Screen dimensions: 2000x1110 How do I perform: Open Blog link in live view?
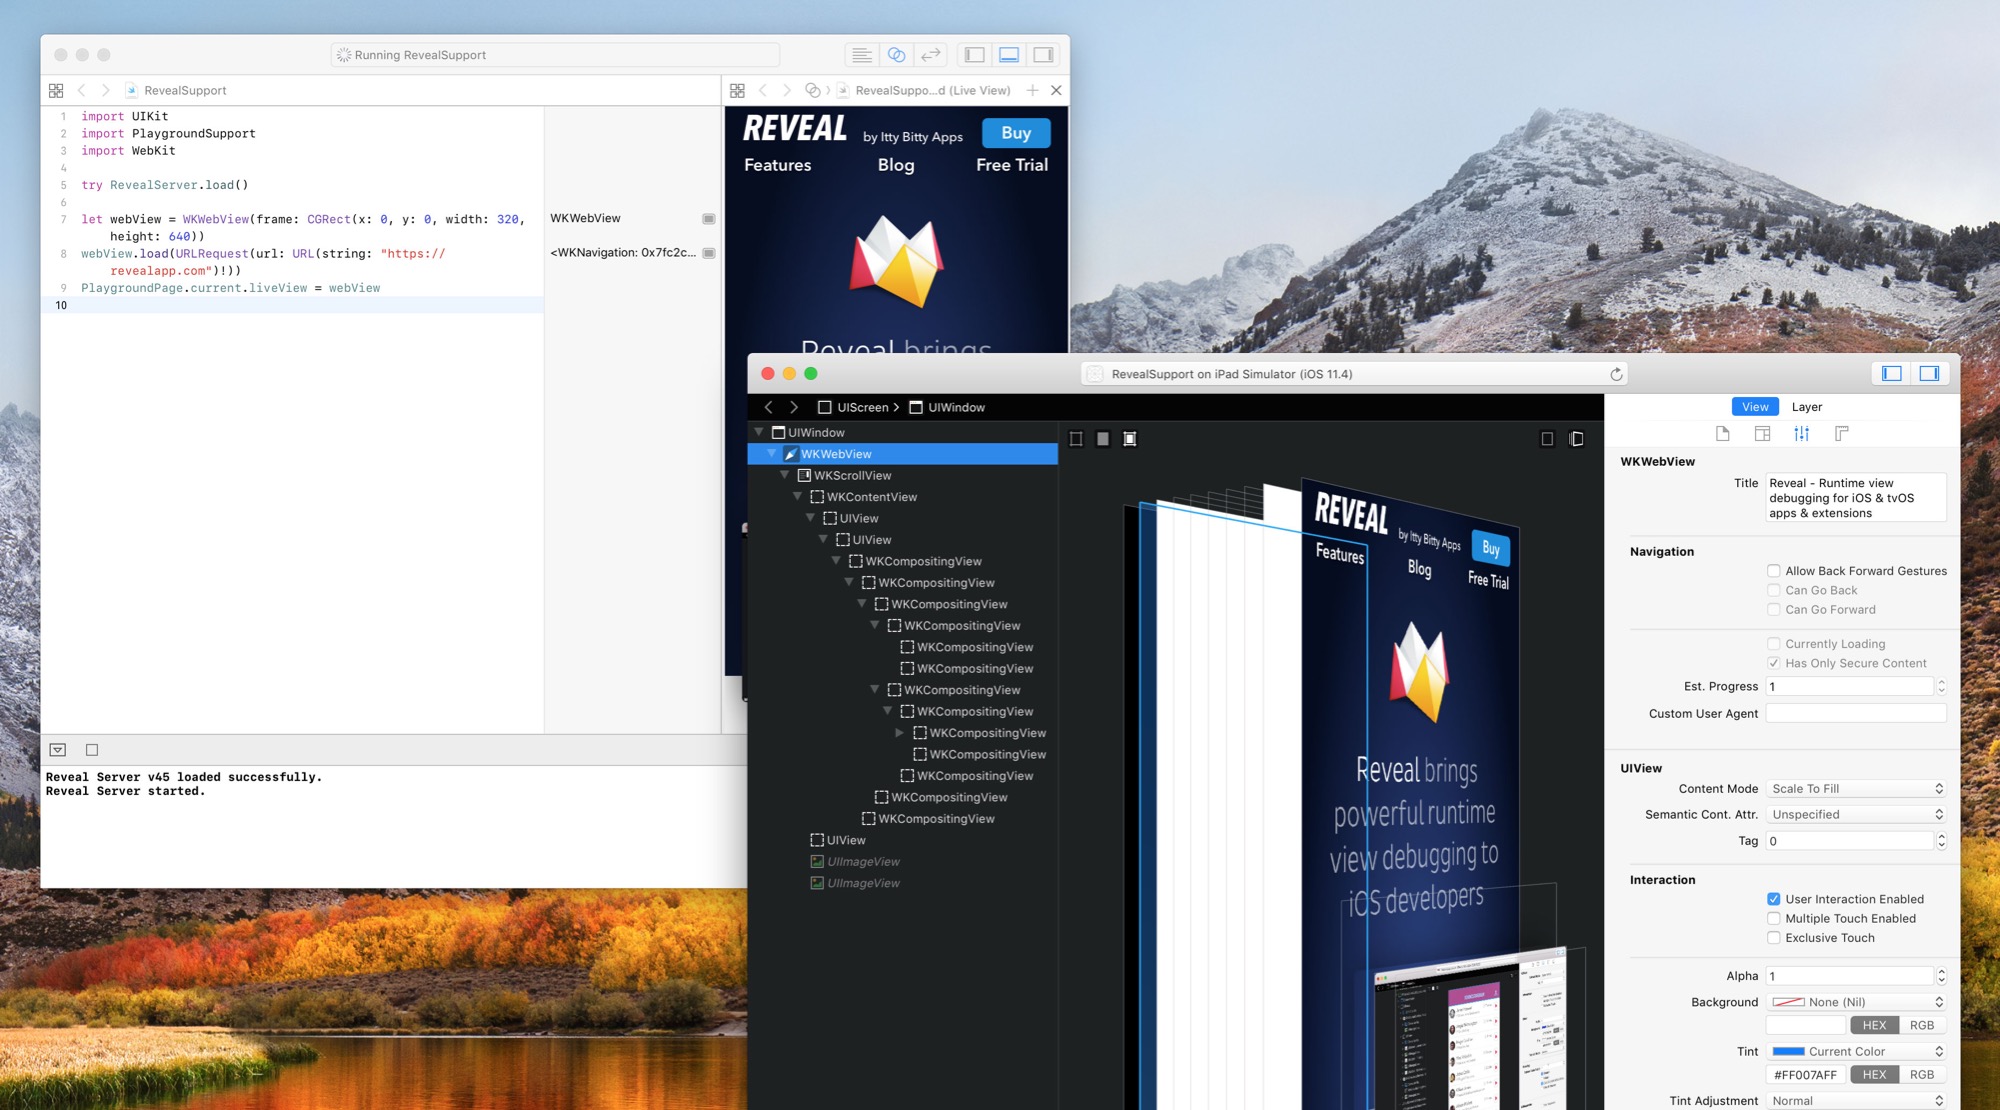[x=896, y=165]
